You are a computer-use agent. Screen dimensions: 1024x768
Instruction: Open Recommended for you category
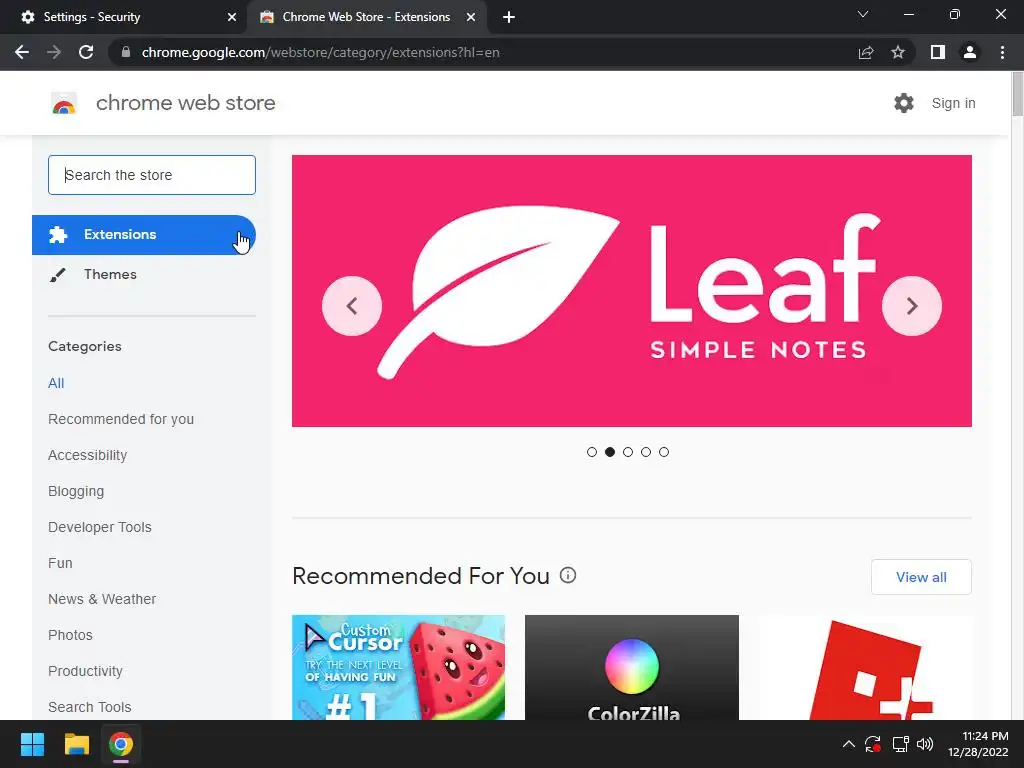click(121, 419)
